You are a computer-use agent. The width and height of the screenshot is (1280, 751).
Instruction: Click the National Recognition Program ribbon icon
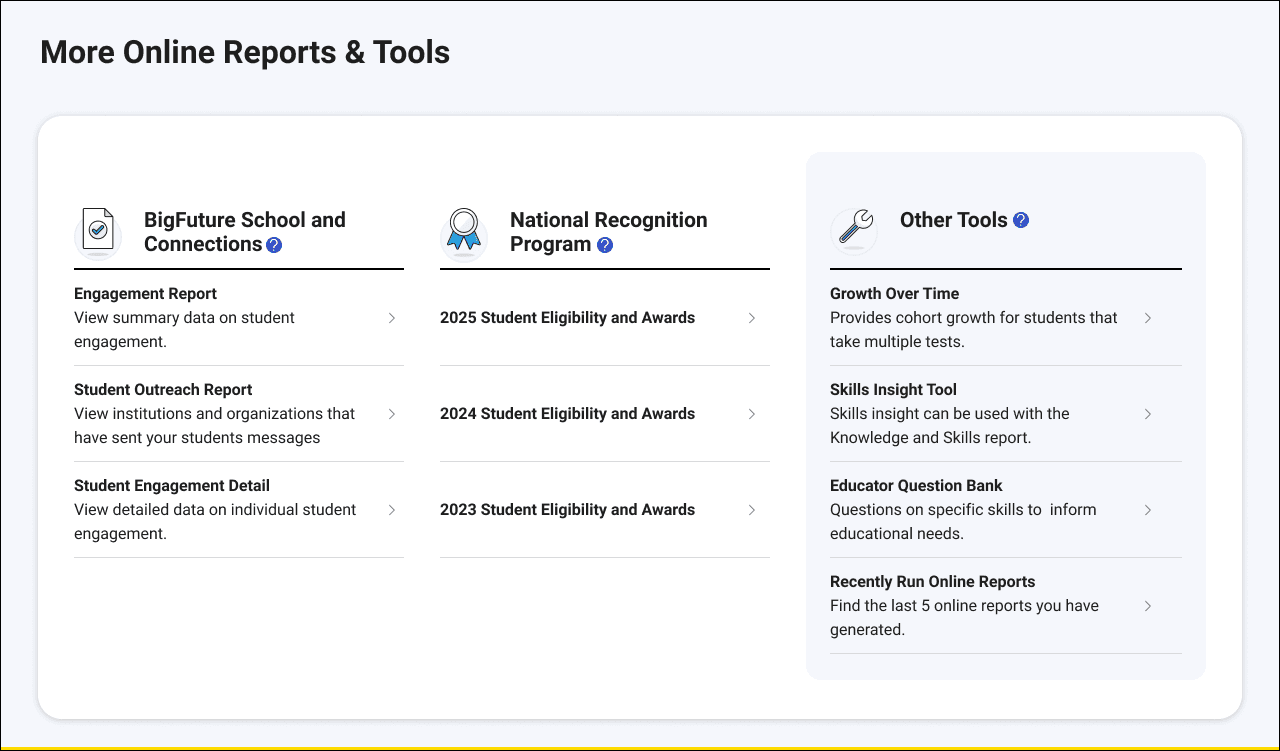464,234
